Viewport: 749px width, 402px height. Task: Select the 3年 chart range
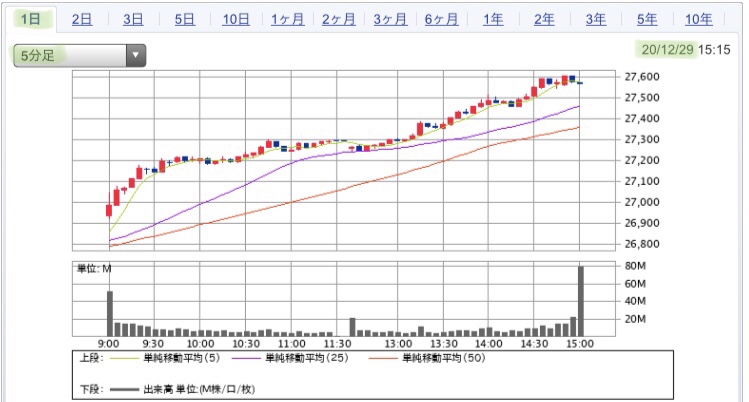click(x=596, y=20)
